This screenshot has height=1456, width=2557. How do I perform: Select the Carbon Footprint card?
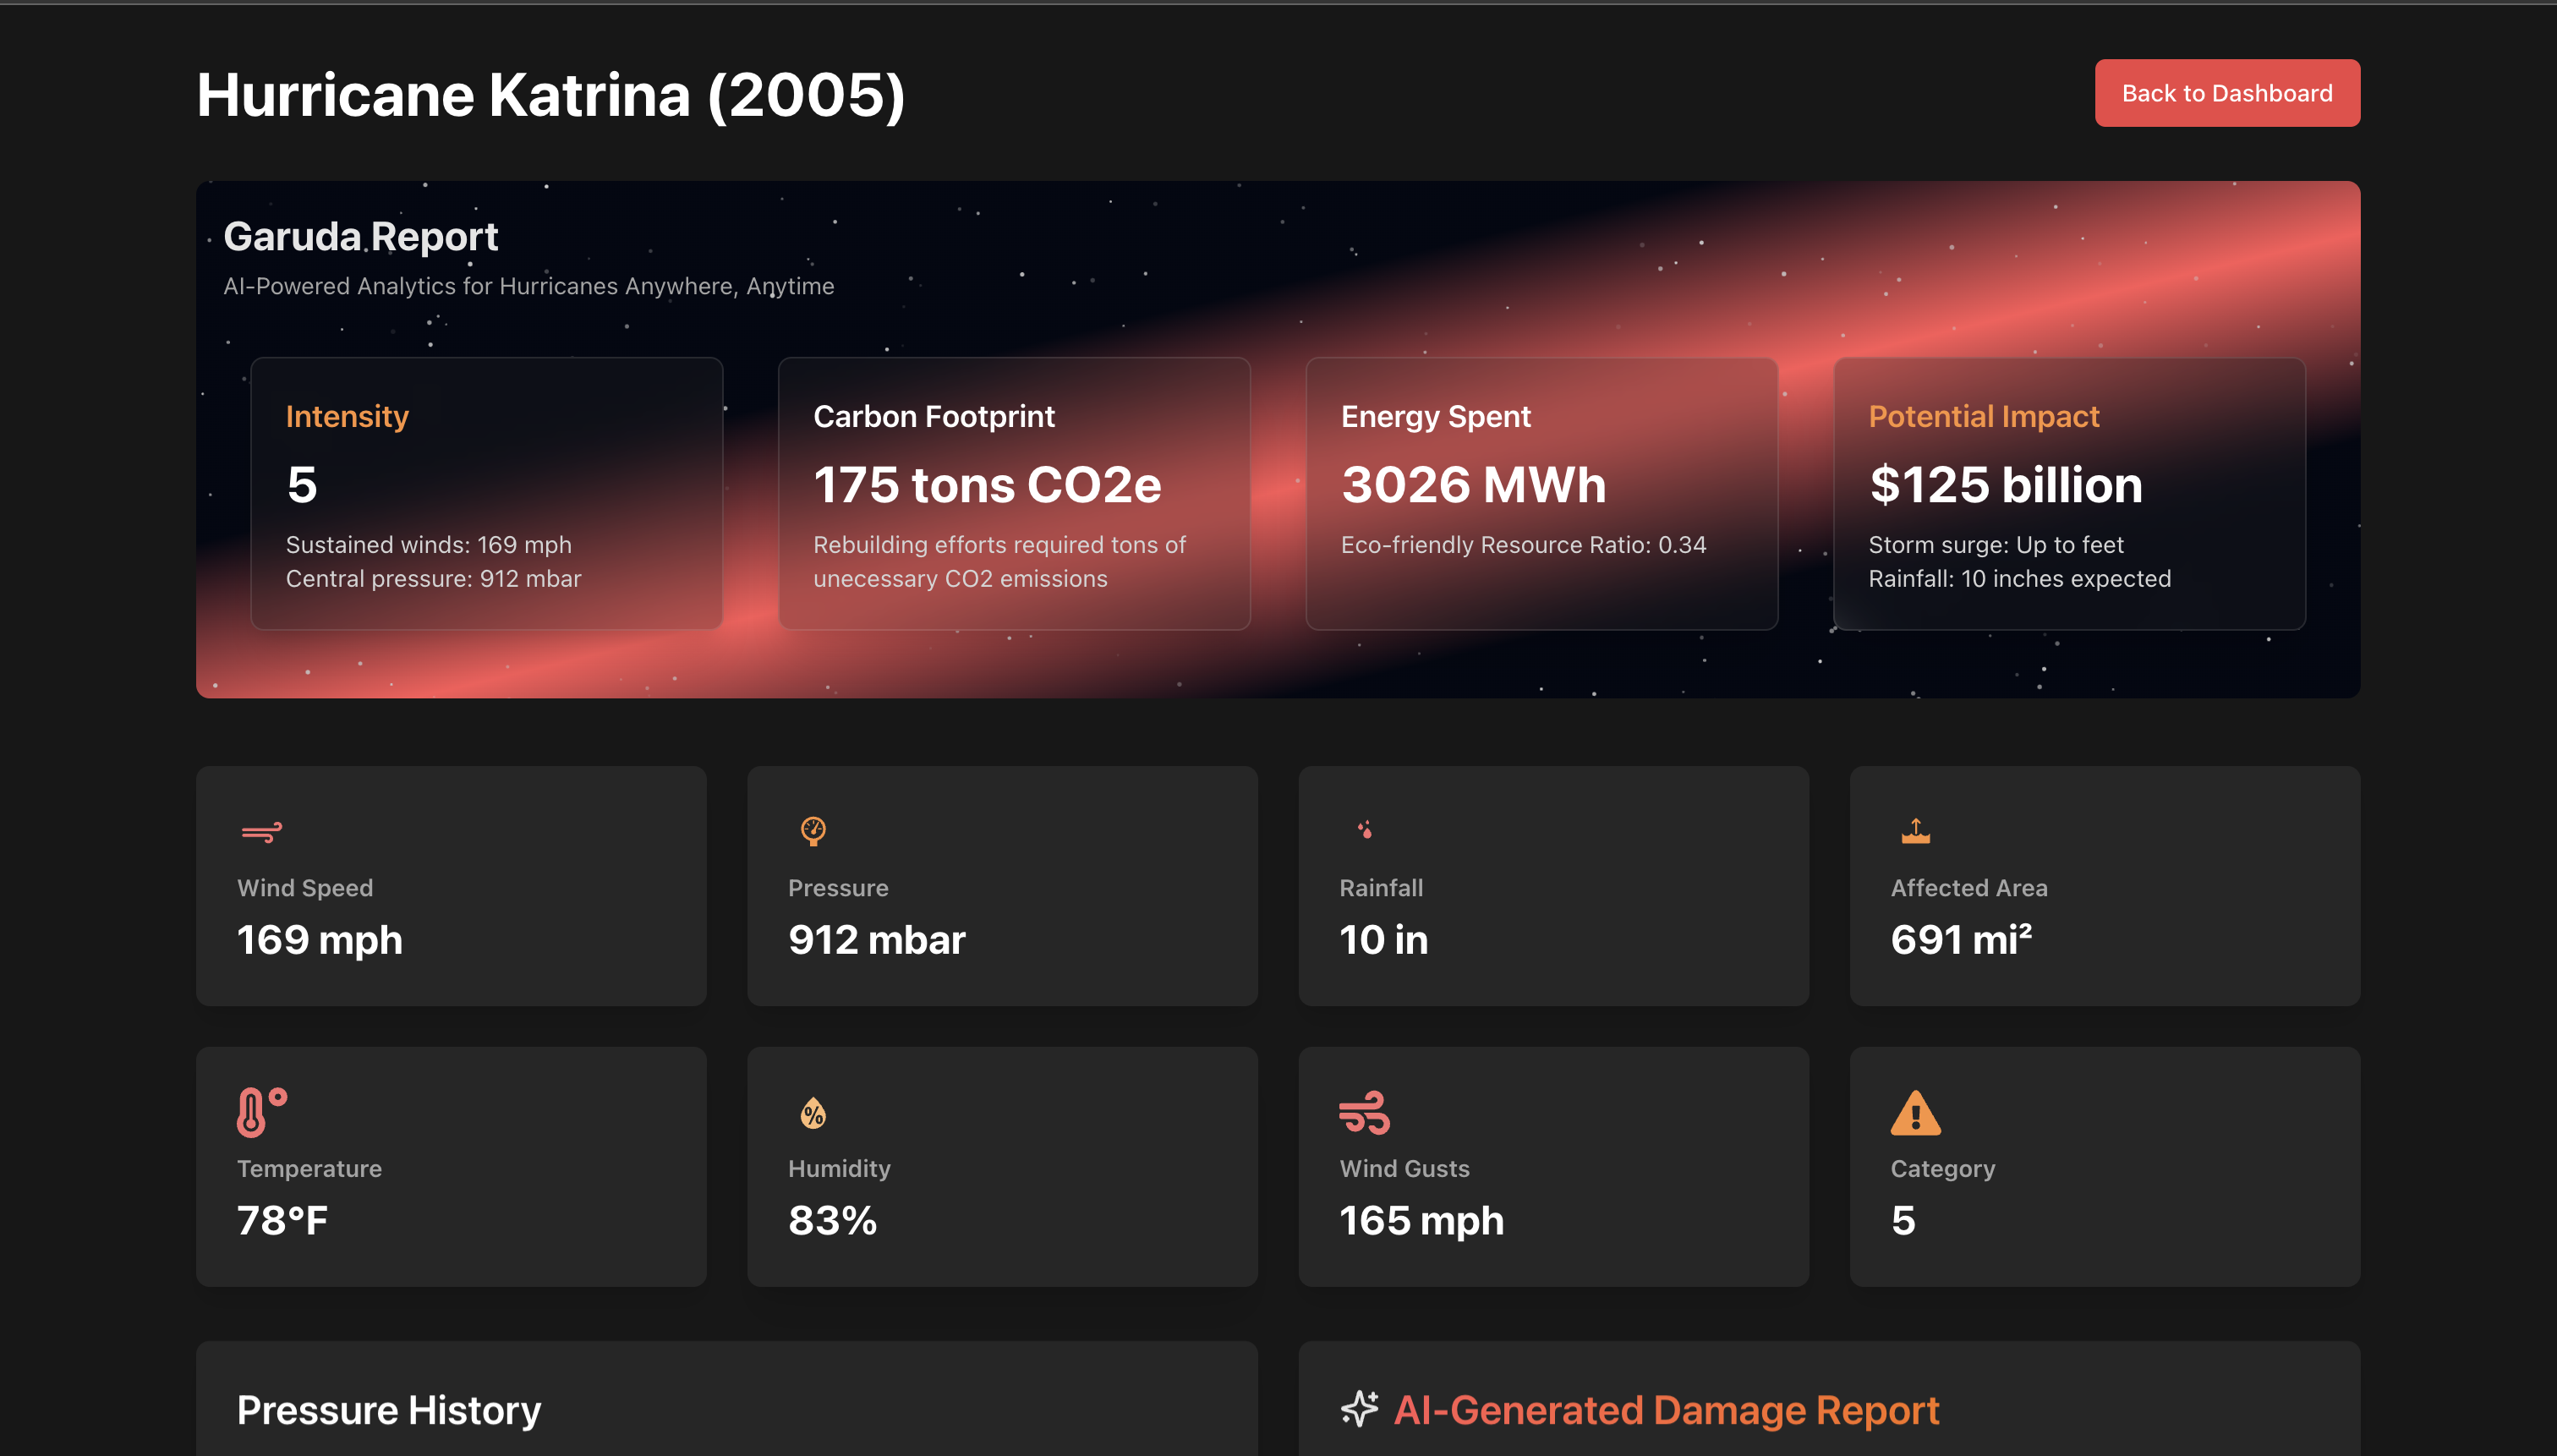[1014, 494]
